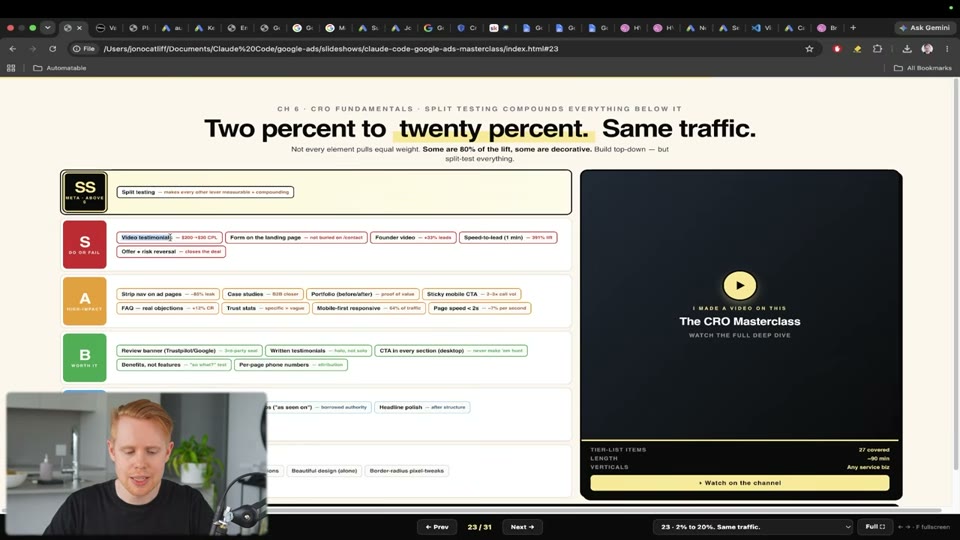This screenshot has width=960, height=540.
Task: Add a new tab with the plus icon
Action: [853, 28]
